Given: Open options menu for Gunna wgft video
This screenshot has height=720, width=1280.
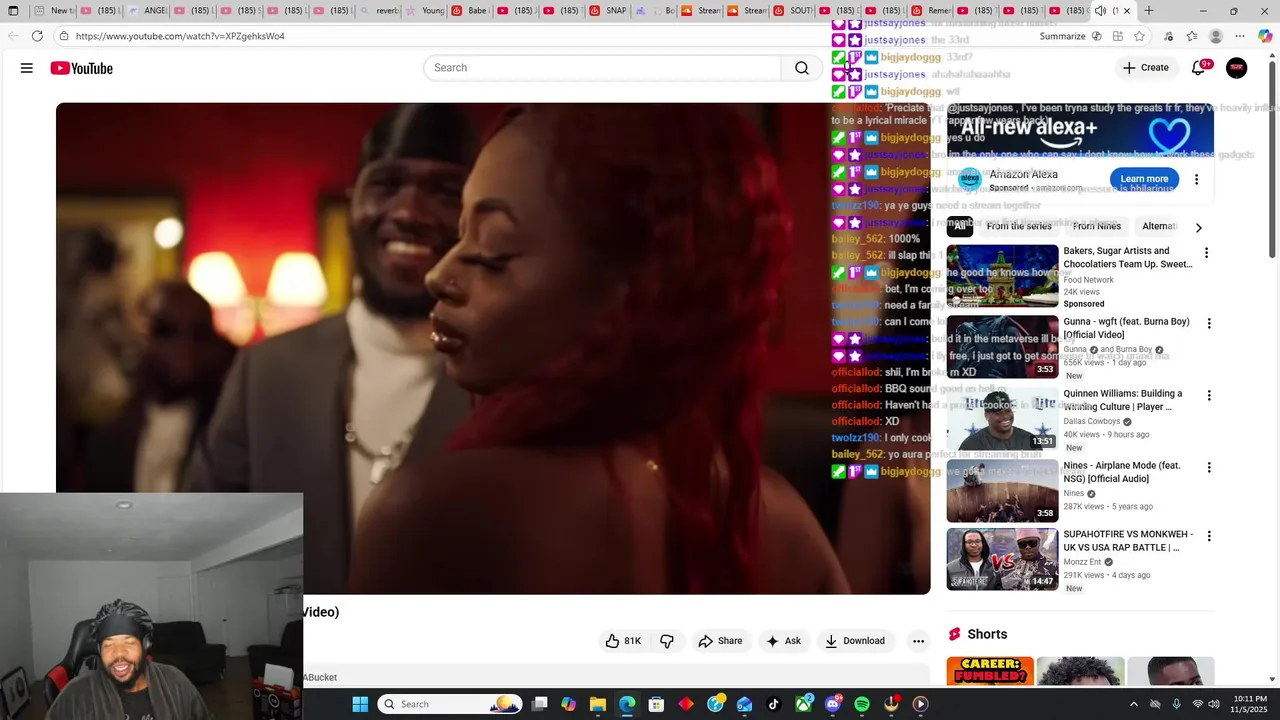Looking at the screenshot, I should [x=1209, y=324].
